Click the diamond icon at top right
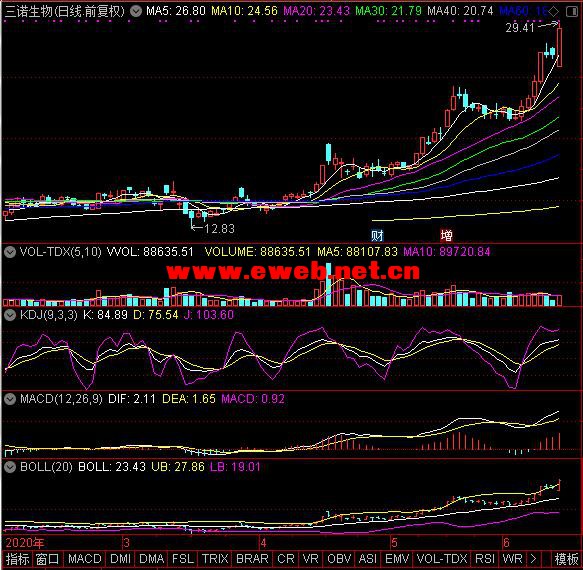The image size is (583, 570). pyautogui.click(x=554, y=12)
